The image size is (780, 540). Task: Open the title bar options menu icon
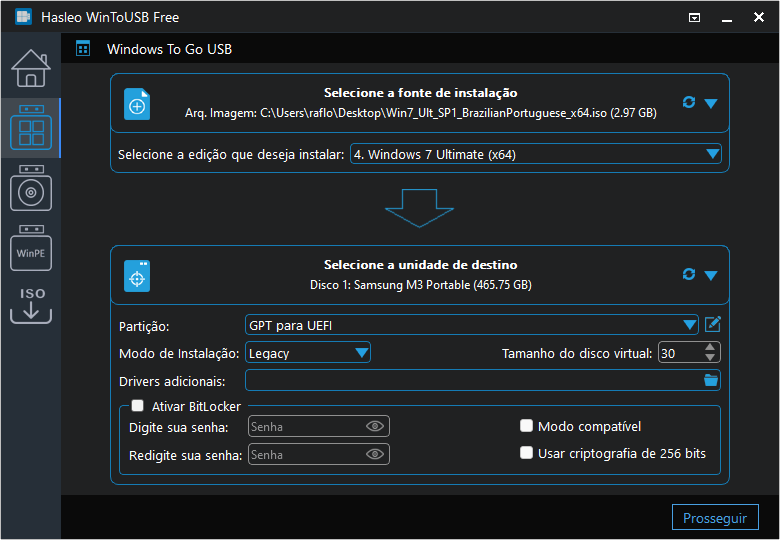(x=694, y=18)
